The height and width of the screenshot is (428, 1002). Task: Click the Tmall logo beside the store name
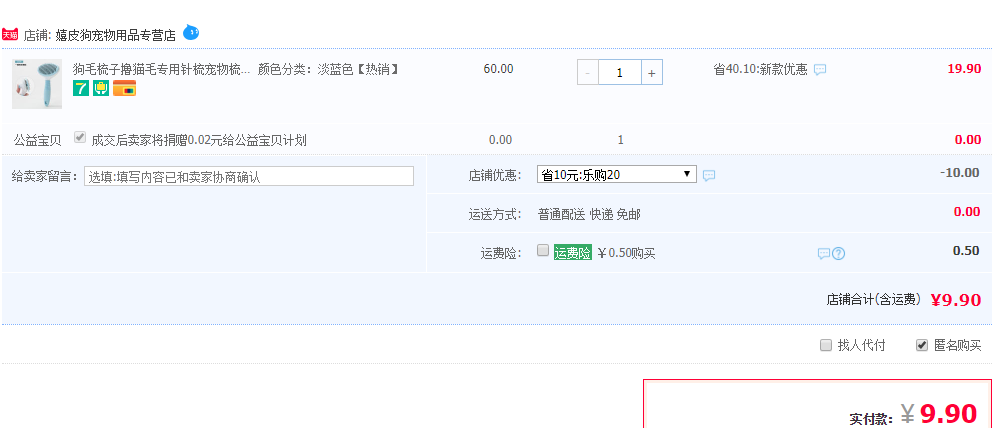click(x=11, y=34)
